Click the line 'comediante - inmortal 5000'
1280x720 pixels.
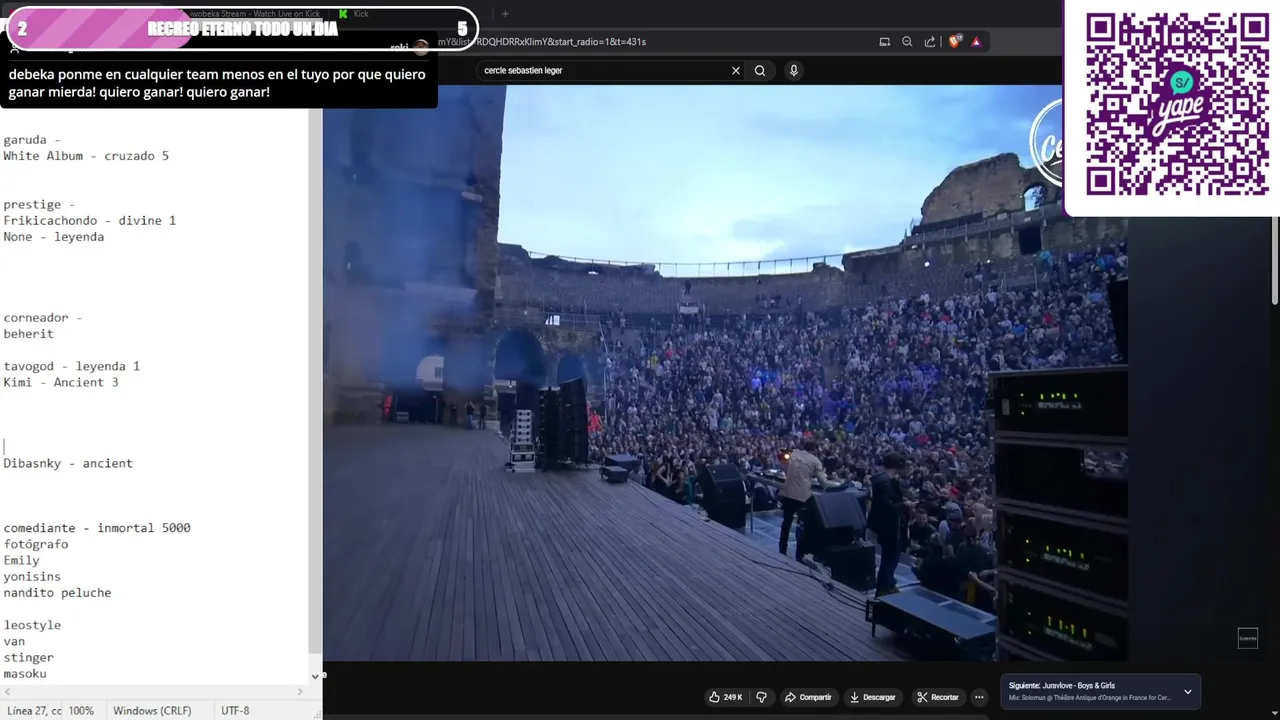pyautogui.click(x=97, y=528)
